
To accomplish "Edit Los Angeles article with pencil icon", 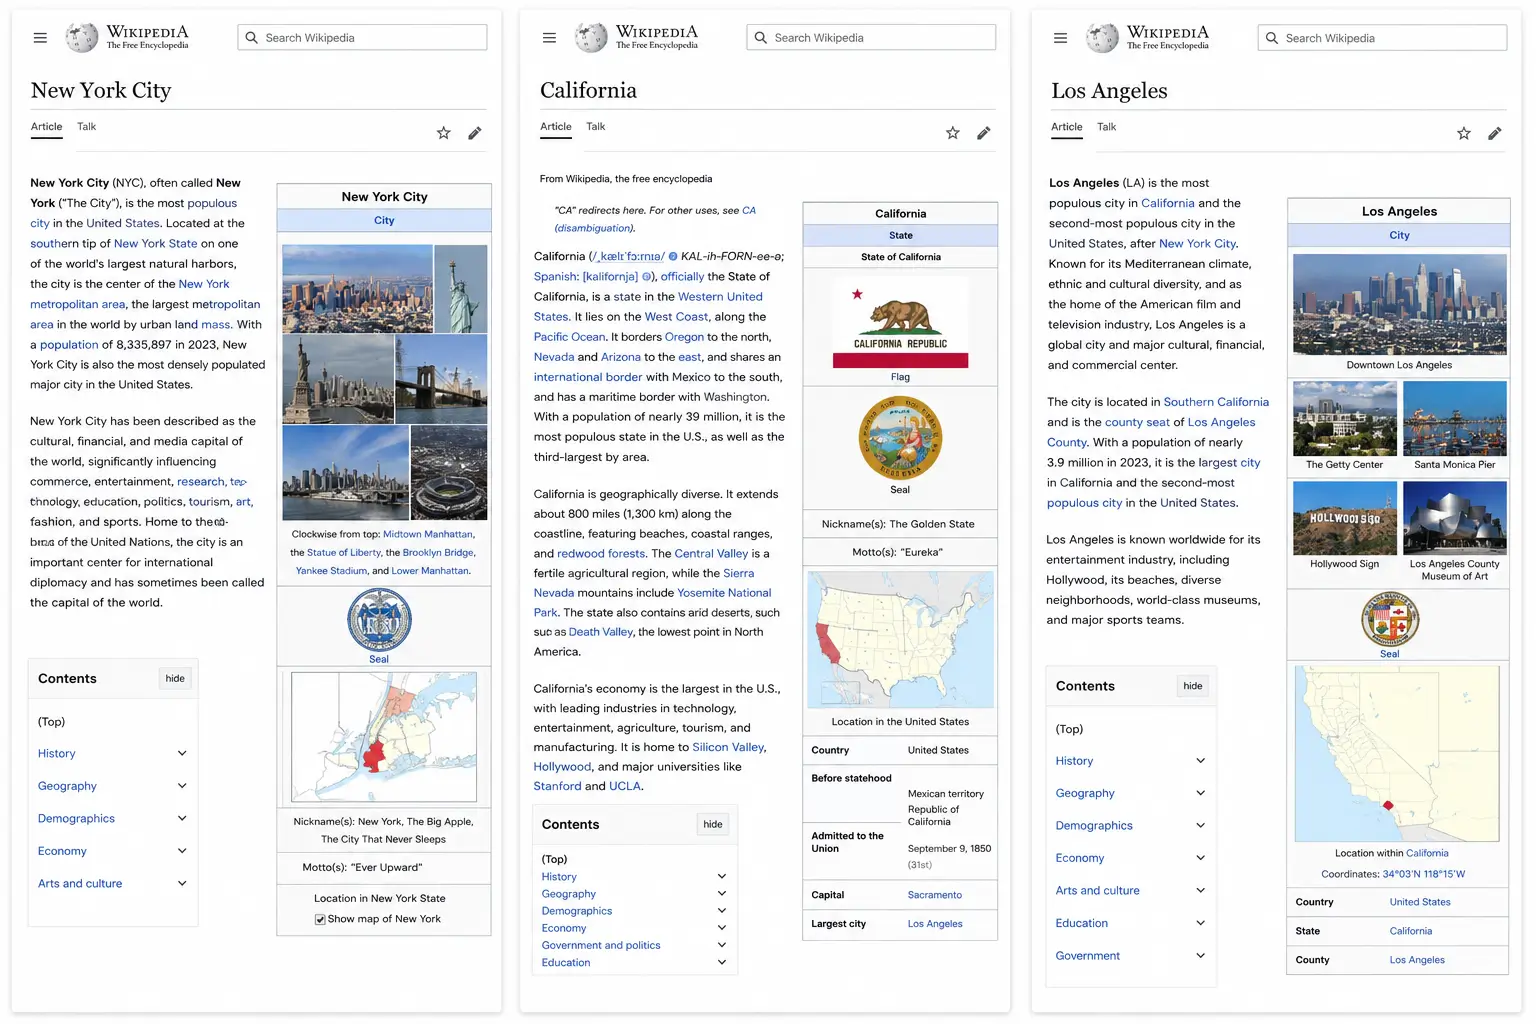I will coord(1495,133).
